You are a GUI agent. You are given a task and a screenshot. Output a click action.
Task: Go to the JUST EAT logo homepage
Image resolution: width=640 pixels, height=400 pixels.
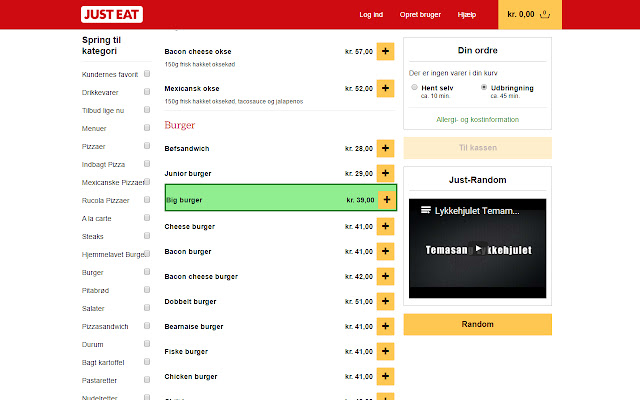pyautogui.click(x=112, y=15)
